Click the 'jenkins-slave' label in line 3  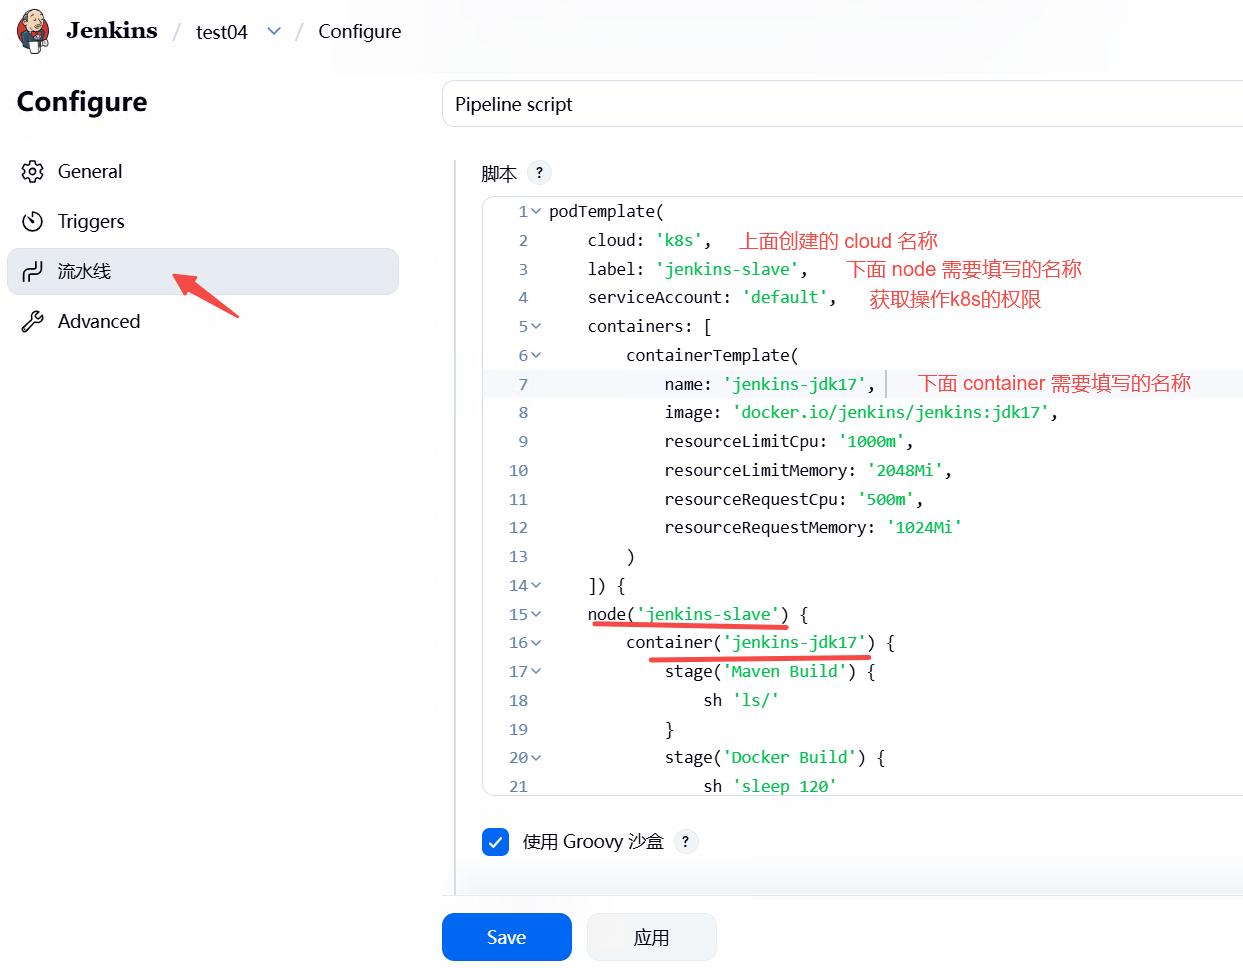pos(727,270)
